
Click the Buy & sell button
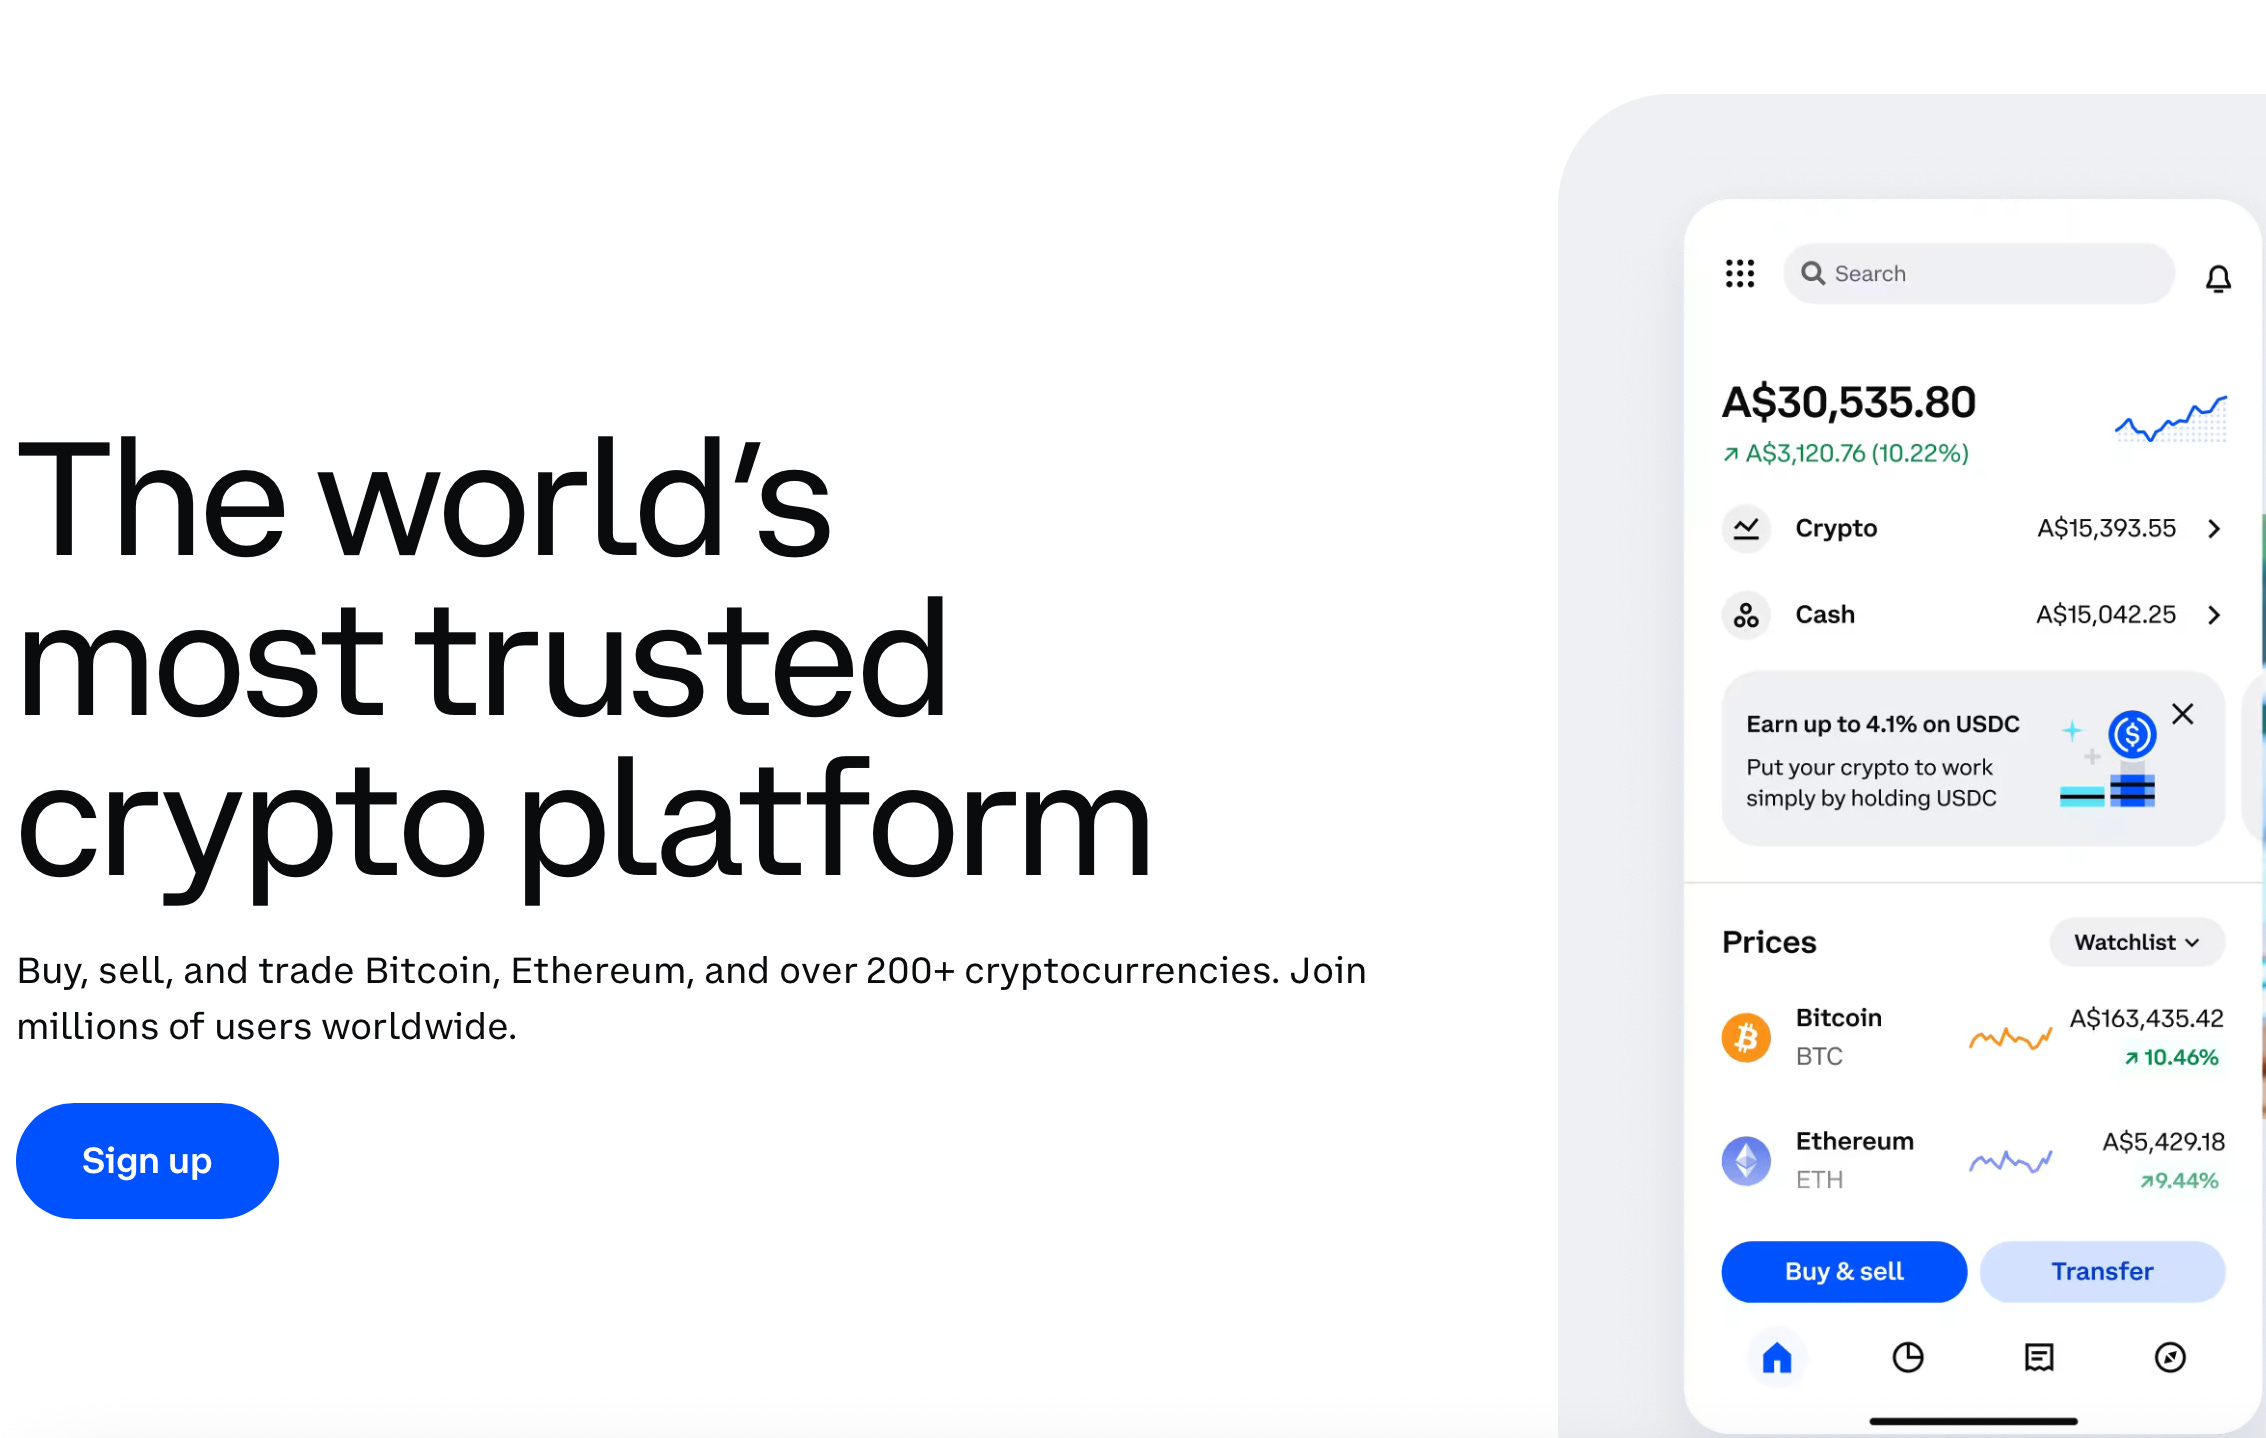1843,1271
